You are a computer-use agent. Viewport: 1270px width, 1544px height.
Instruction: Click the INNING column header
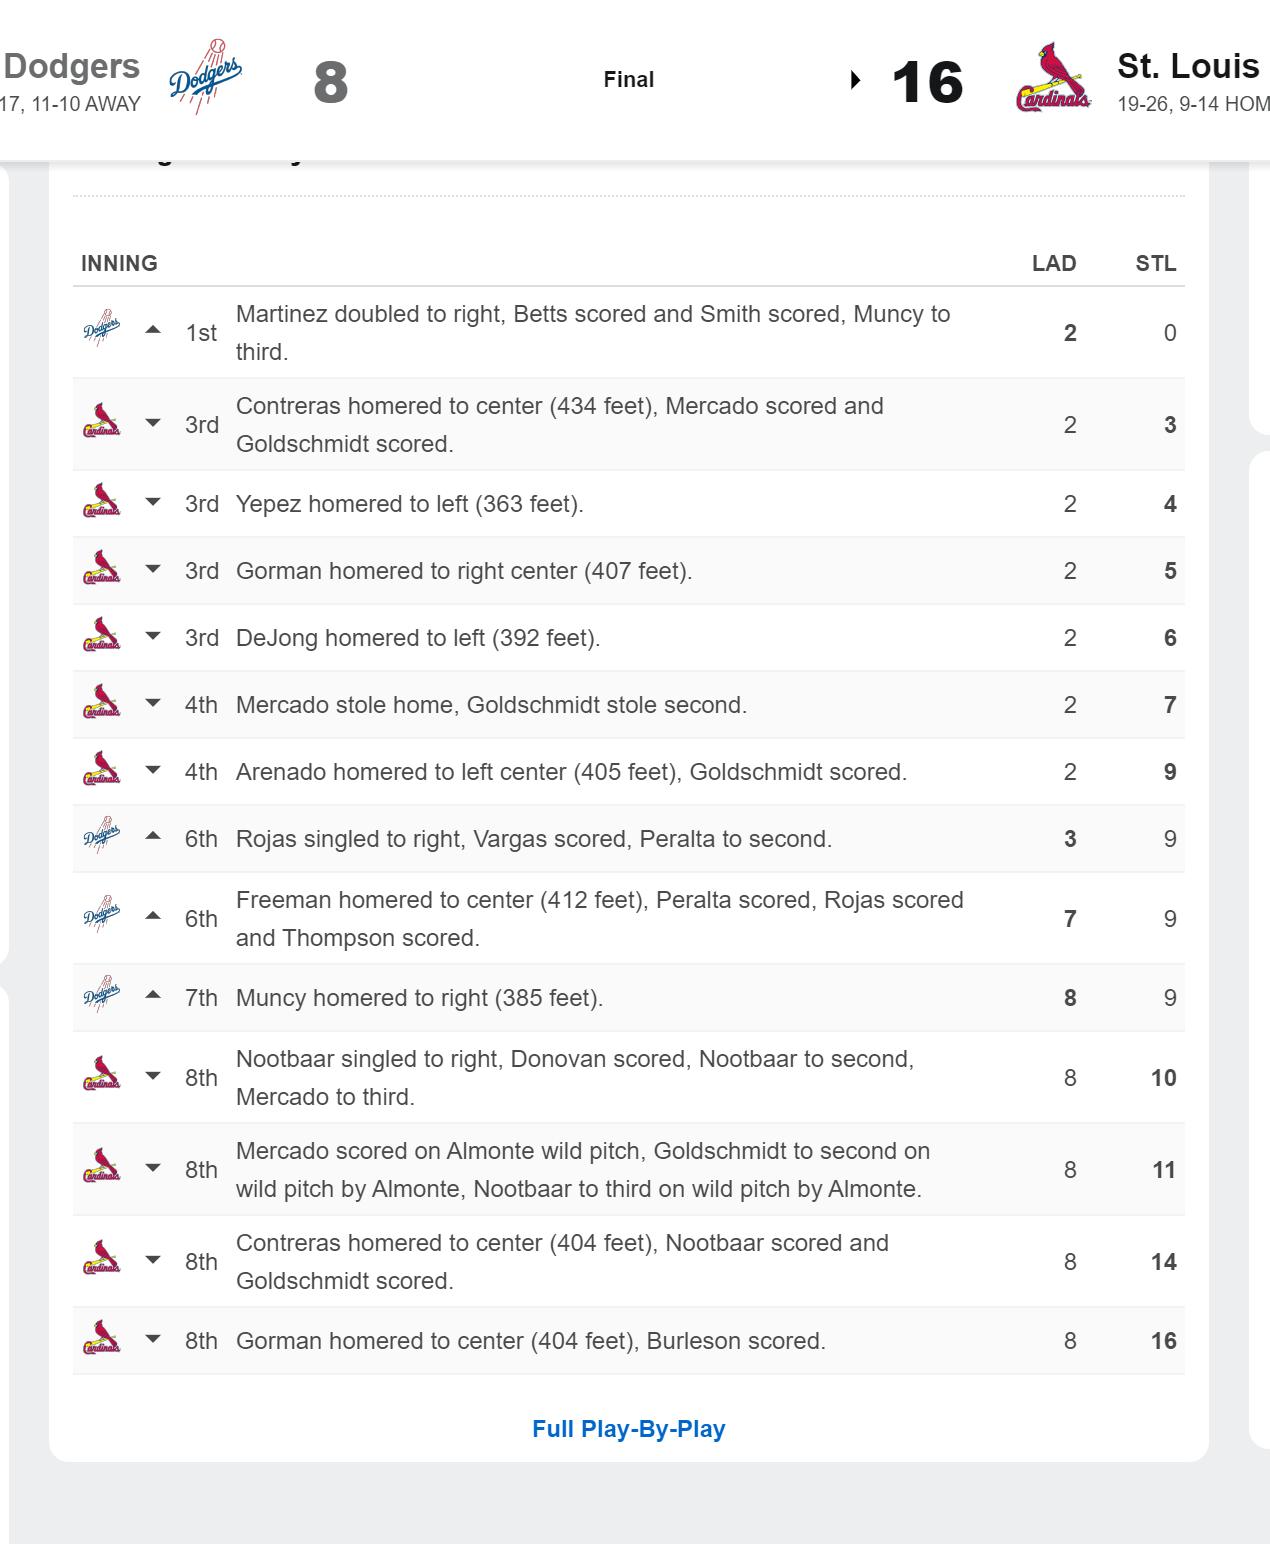[x=120, y=263]
